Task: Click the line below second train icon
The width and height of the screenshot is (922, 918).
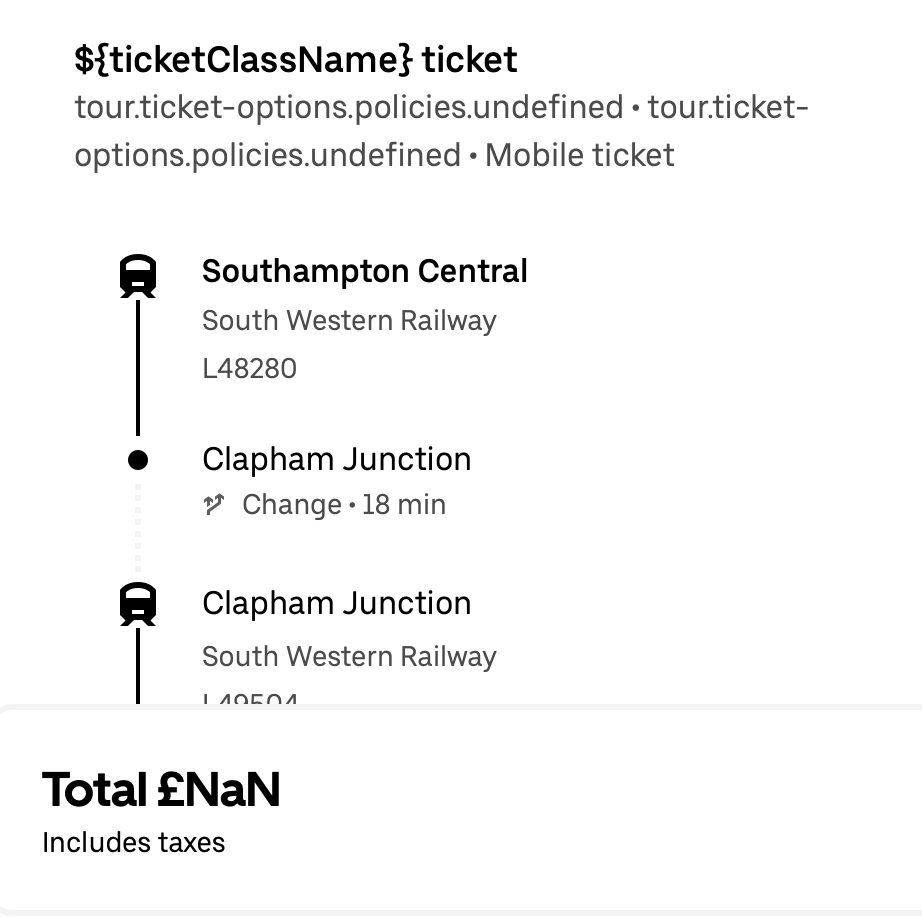Action: pos(138,665)
